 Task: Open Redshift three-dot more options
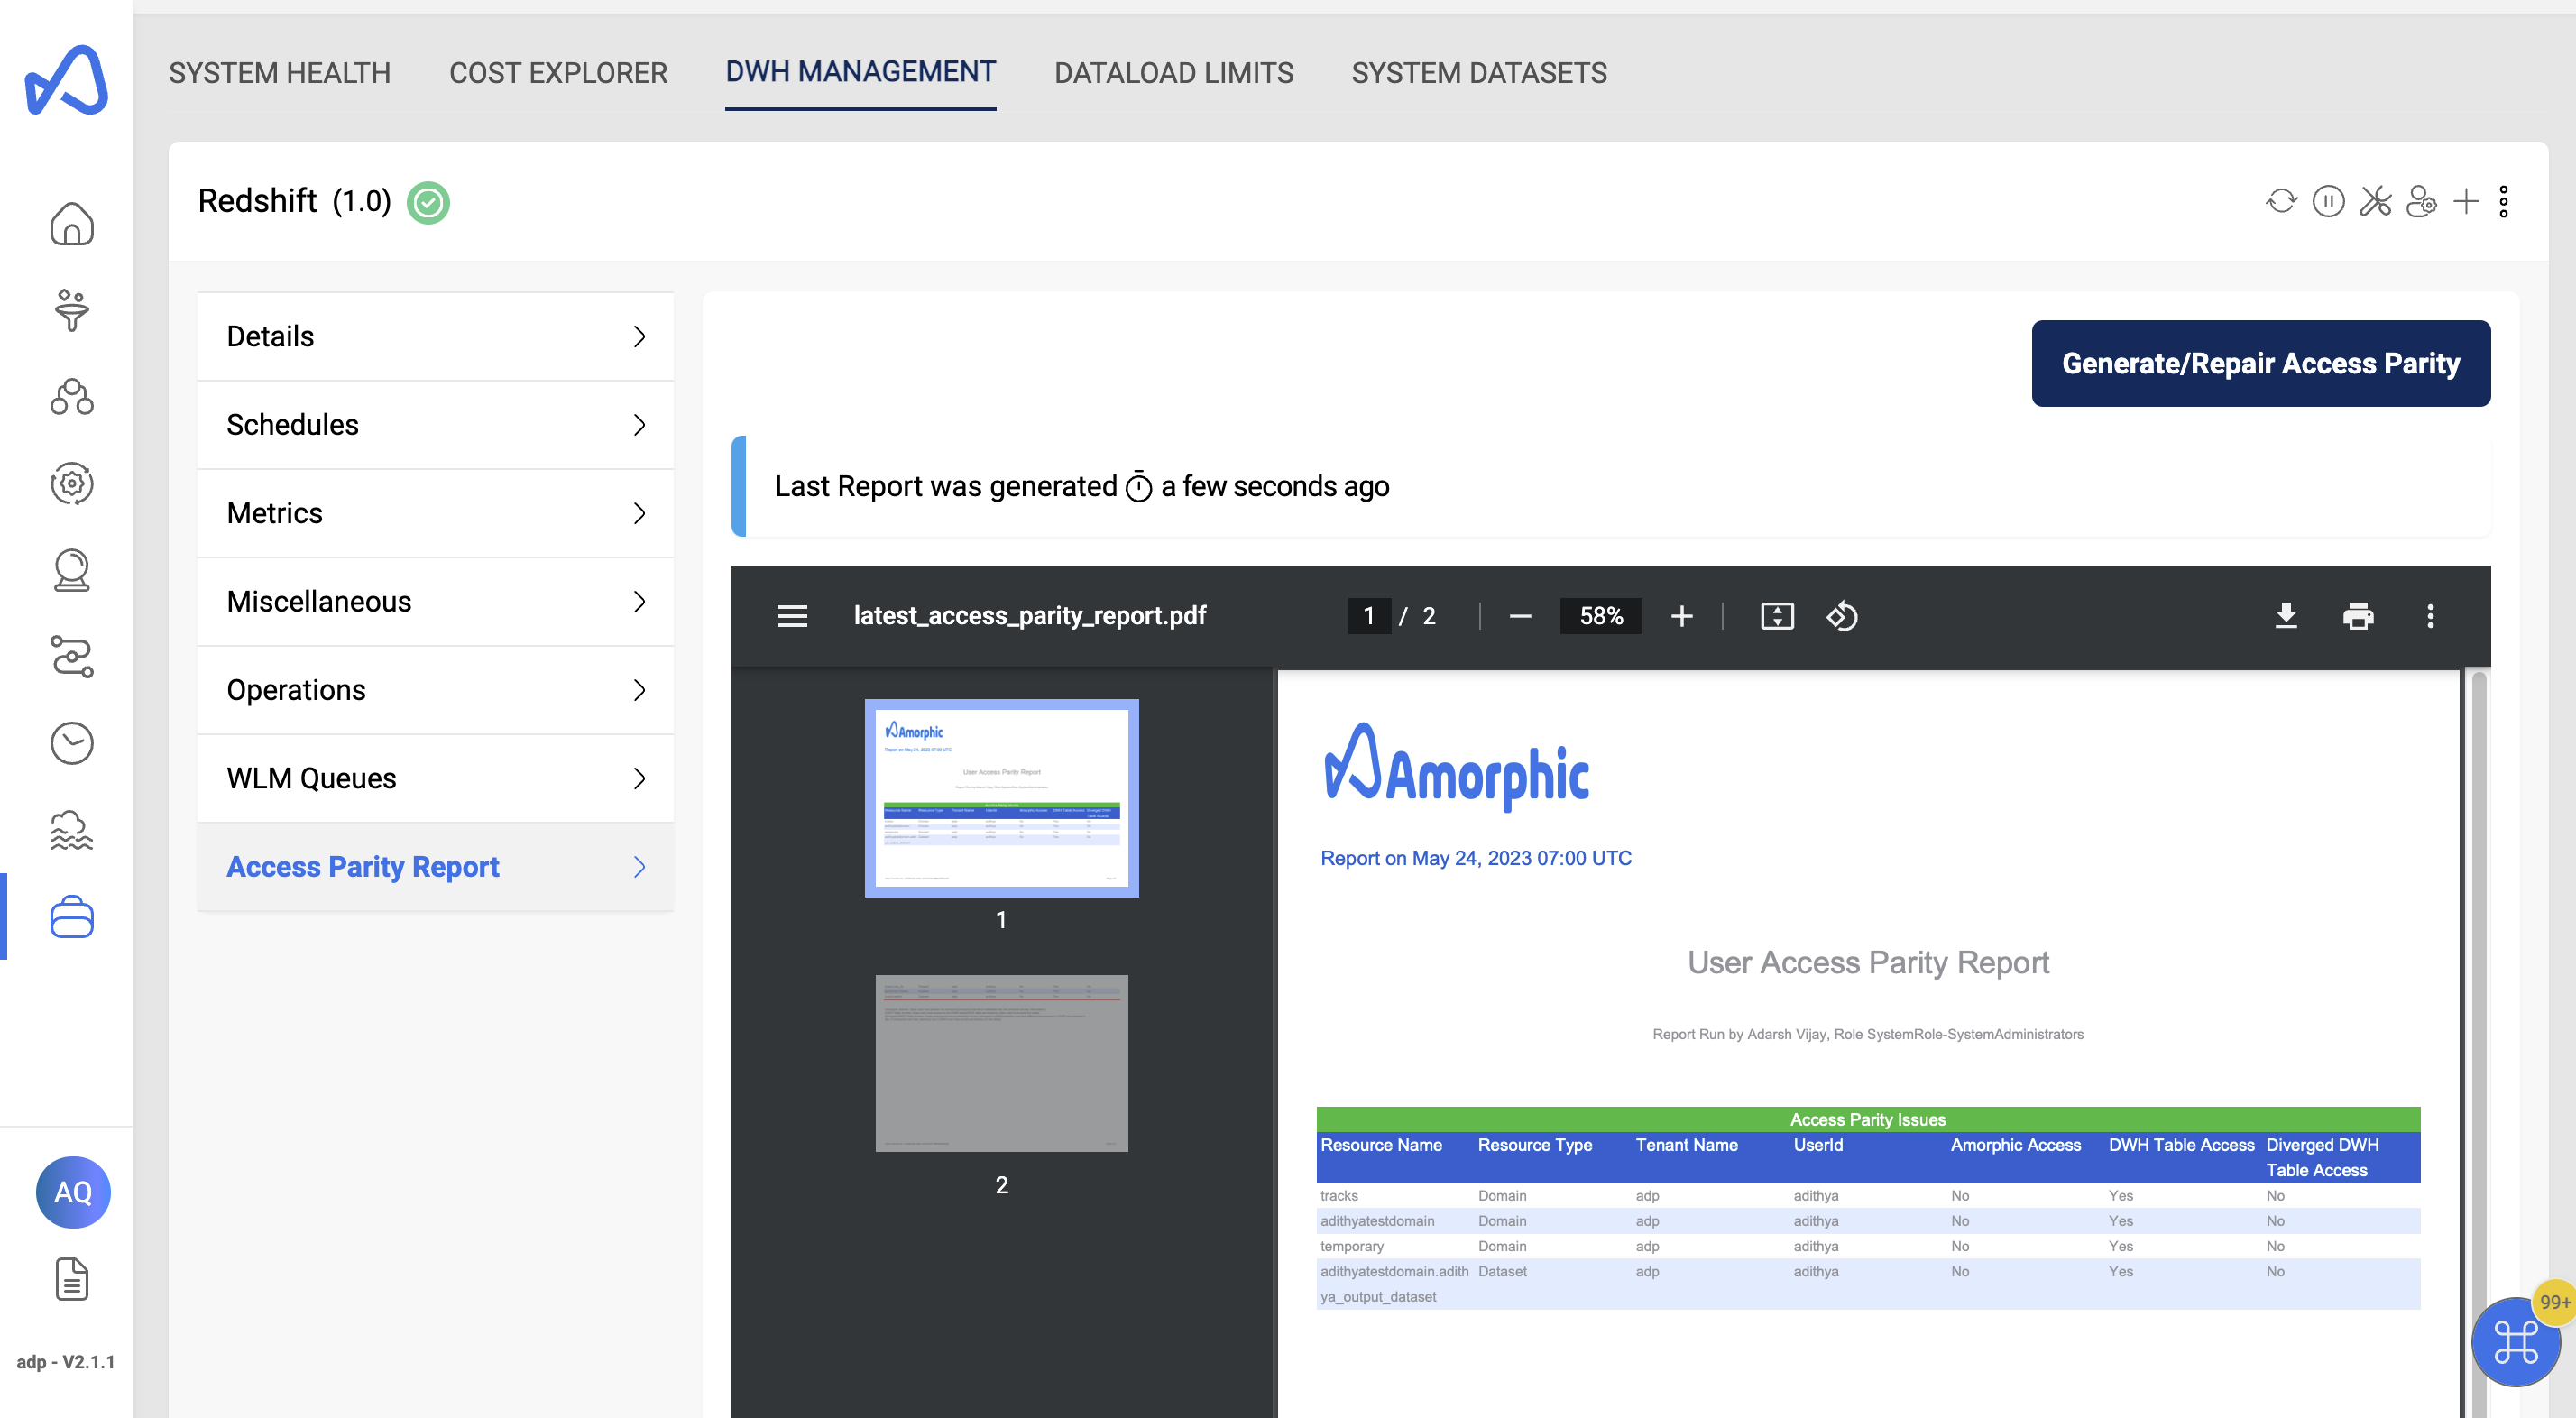[2504, 201]
